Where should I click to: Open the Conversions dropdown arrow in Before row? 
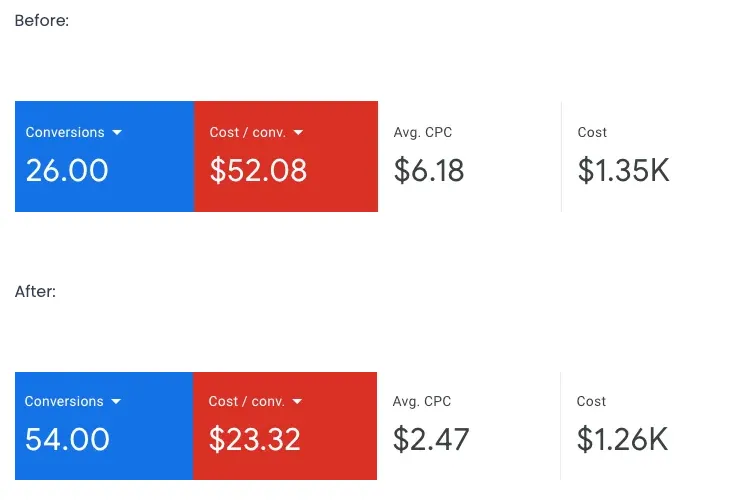tap(117, 133)
